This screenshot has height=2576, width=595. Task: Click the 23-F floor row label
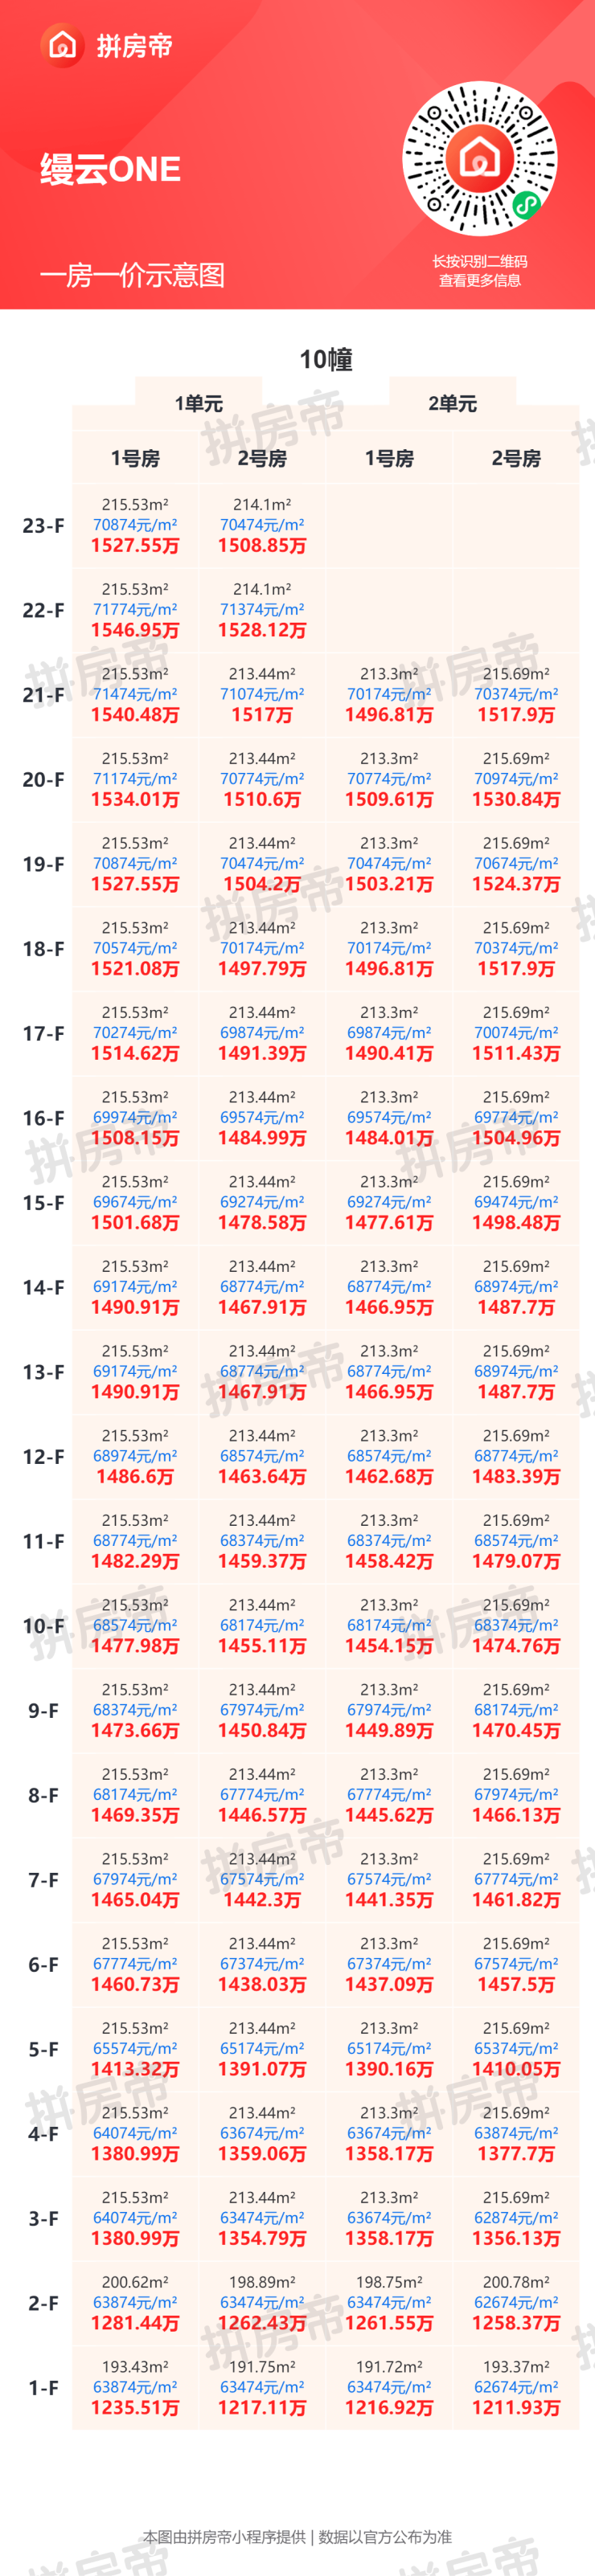point(43,526)
